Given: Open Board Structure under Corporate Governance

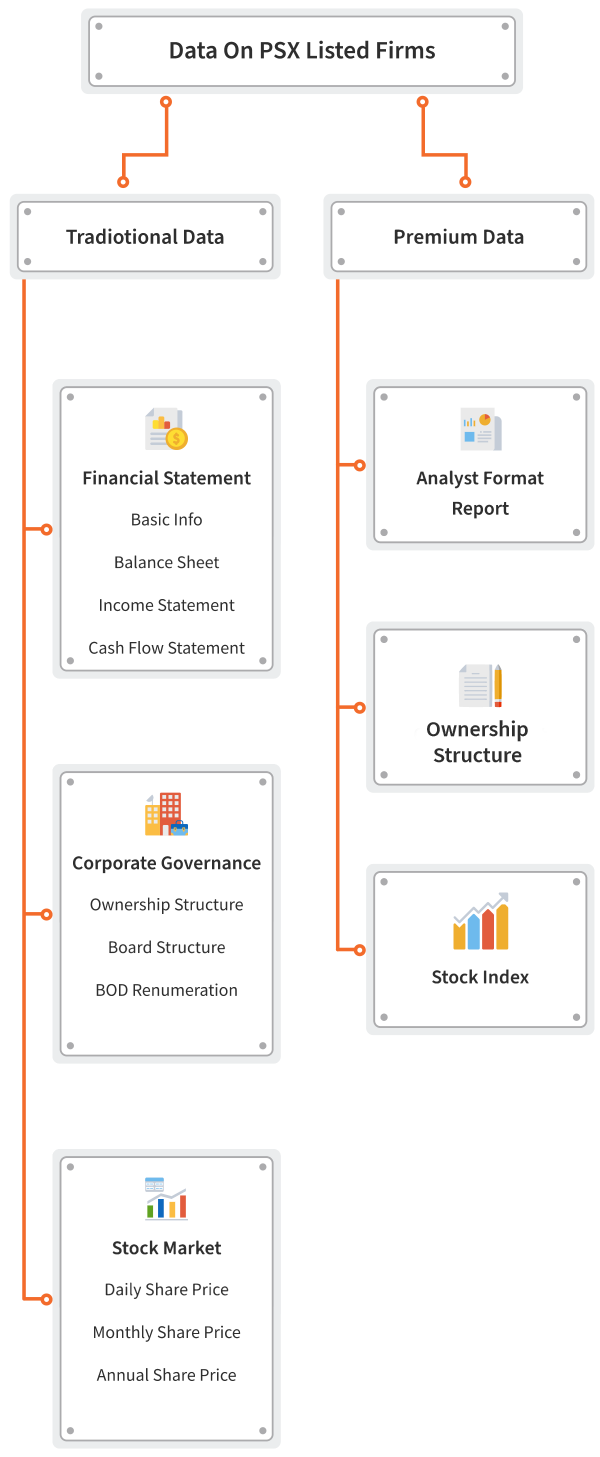Looking at the screenshot, I should coord(166,947).
